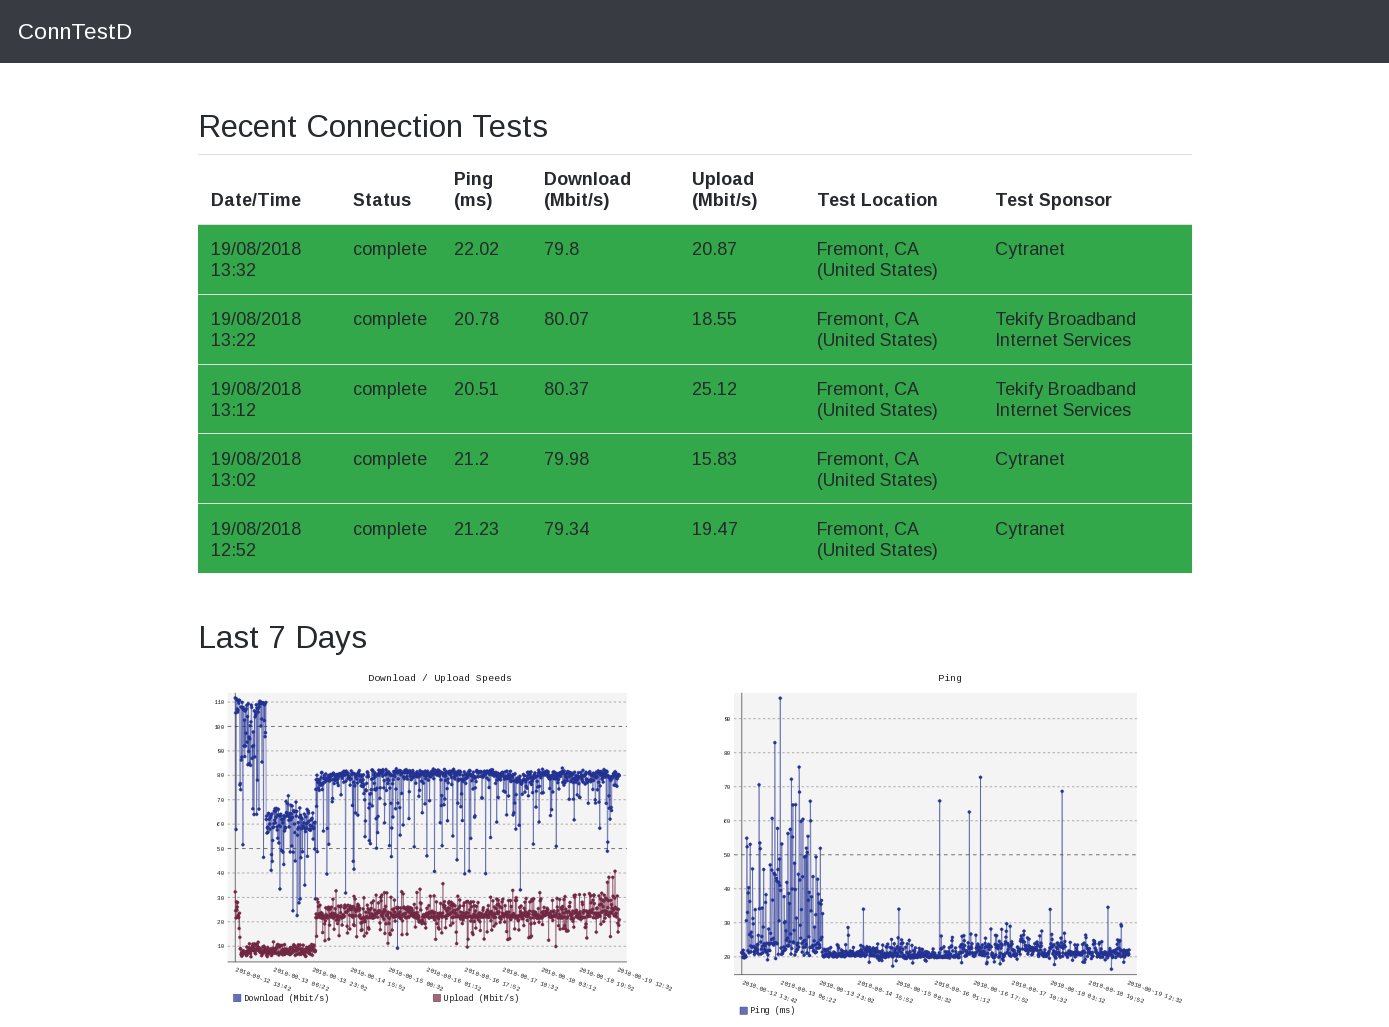The width and height of the screenshot is (1389, 1027).
Task: Select the "Last 7 Days" heading
Action: click(283, 638)
